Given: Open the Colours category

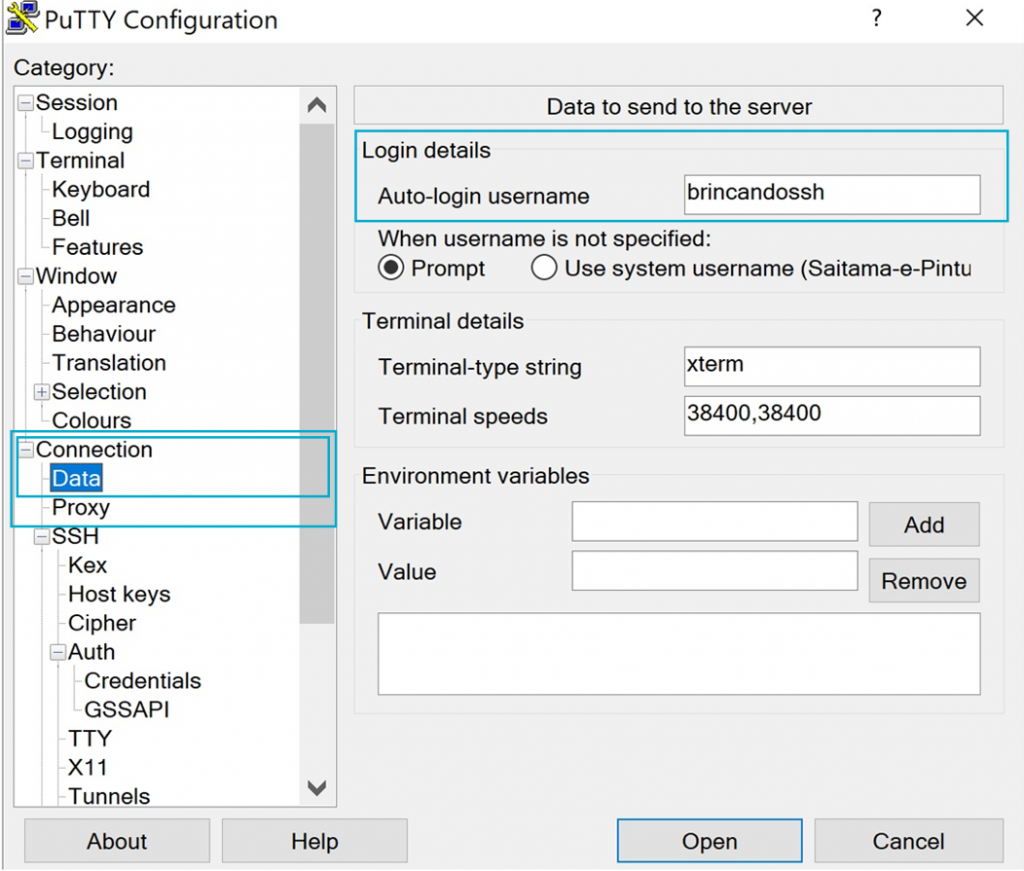Looking at the screenshot, I should pyautogui.click(x=91, y=420).
